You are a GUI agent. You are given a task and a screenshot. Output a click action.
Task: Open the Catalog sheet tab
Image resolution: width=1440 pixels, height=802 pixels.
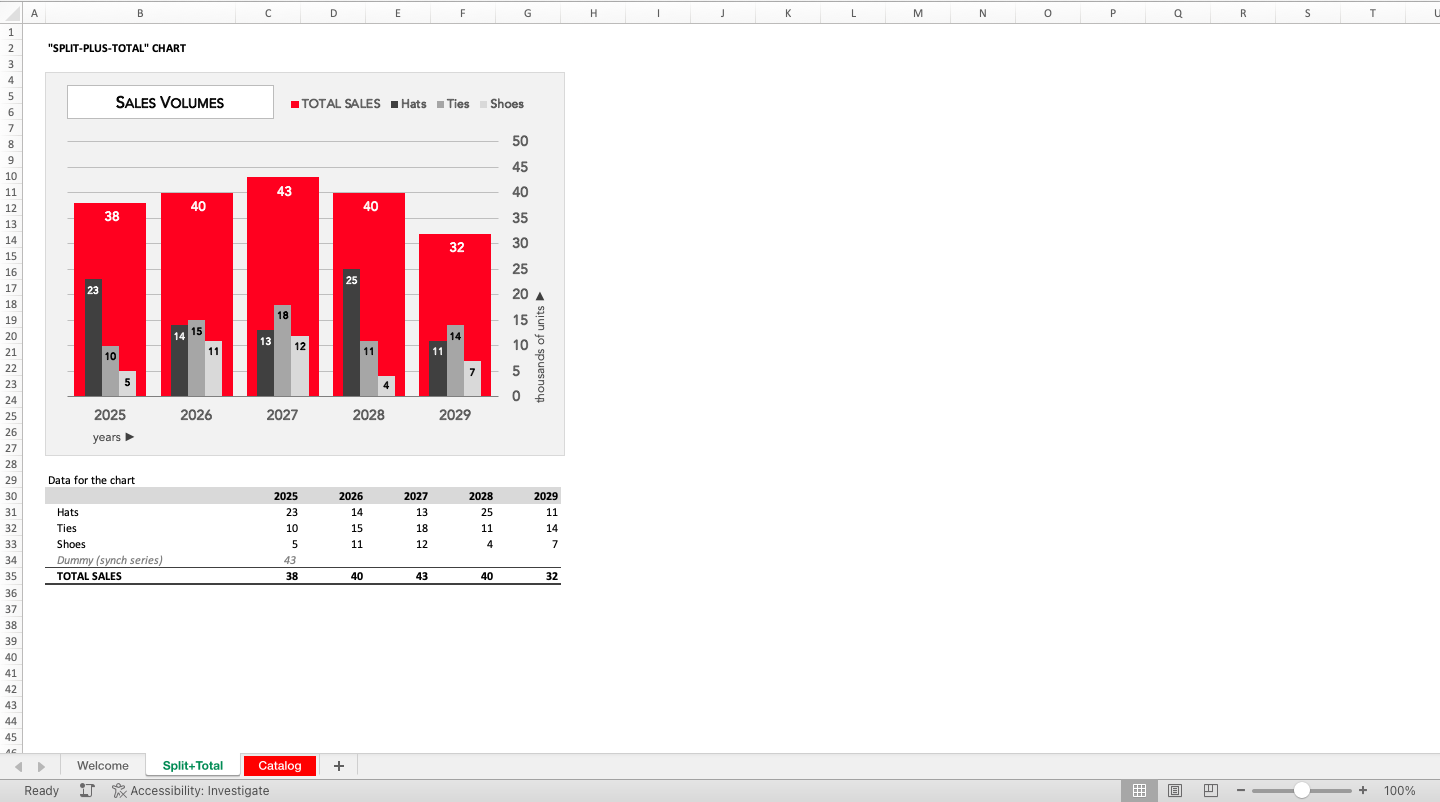[x=279, y=765]
